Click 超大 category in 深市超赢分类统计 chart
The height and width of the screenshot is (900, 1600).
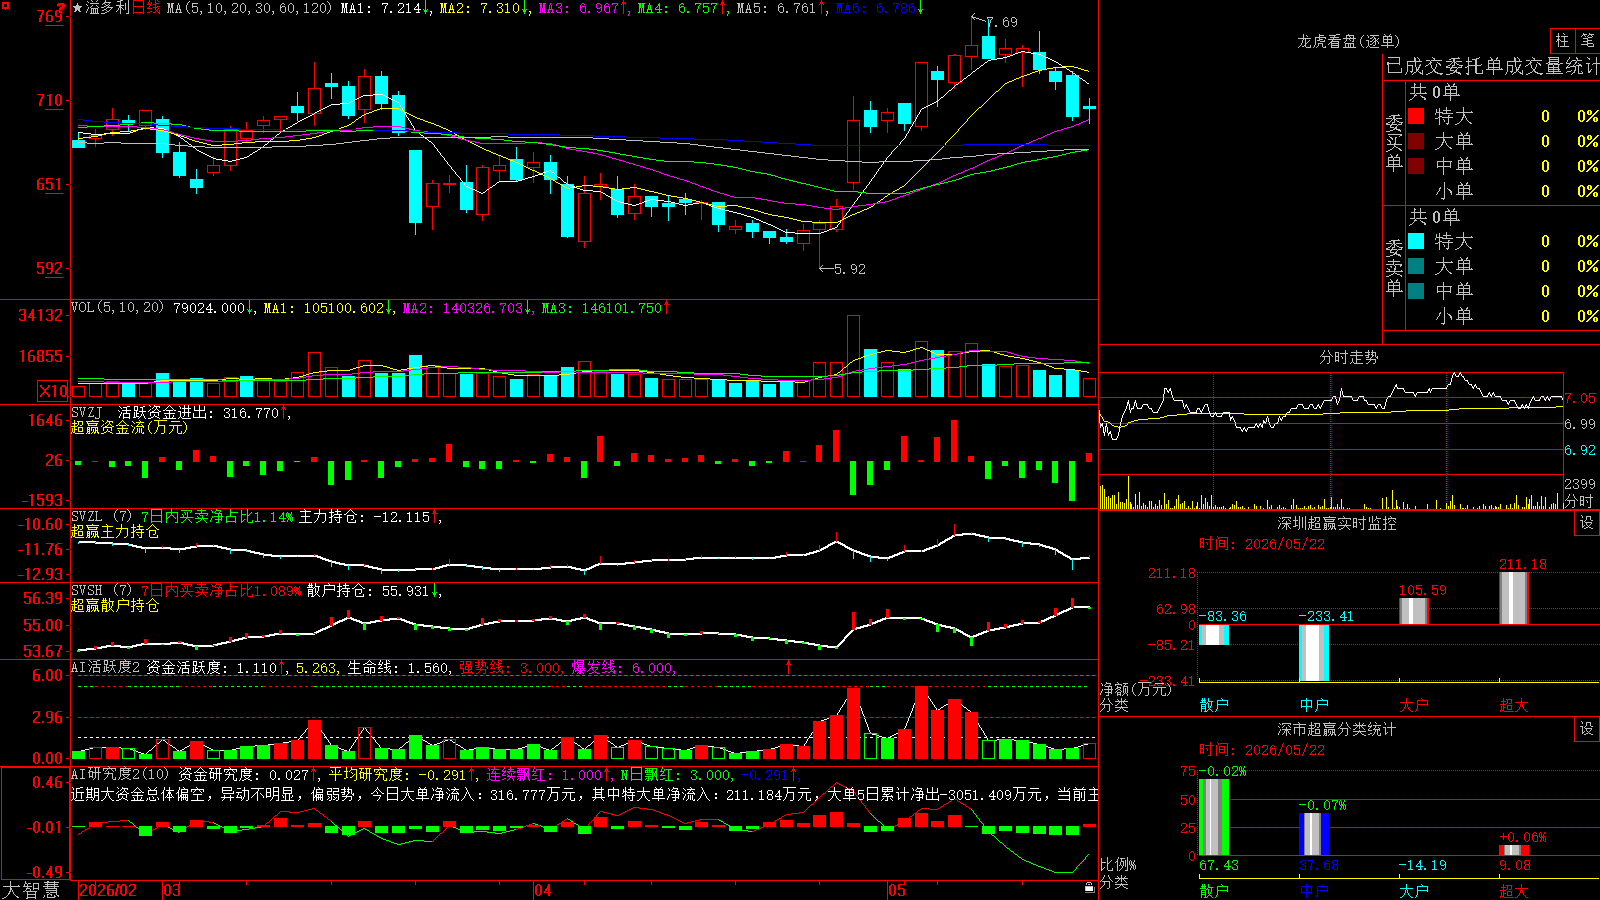1514,890
